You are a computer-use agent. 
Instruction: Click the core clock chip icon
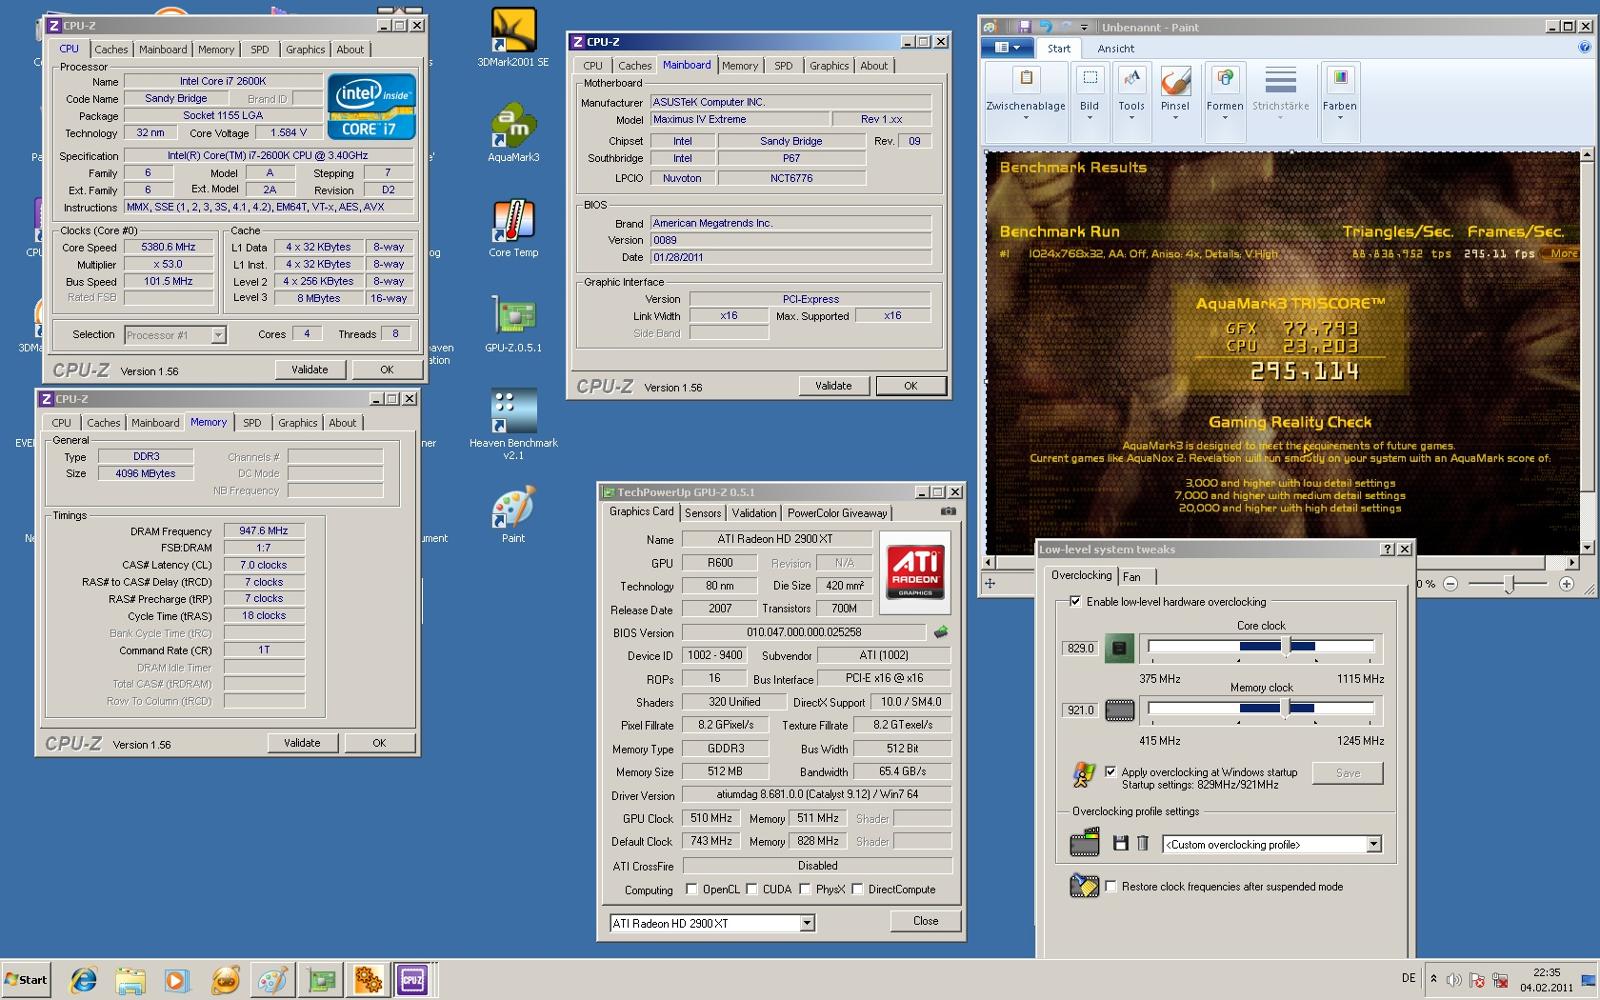(x=1119, y=648)
